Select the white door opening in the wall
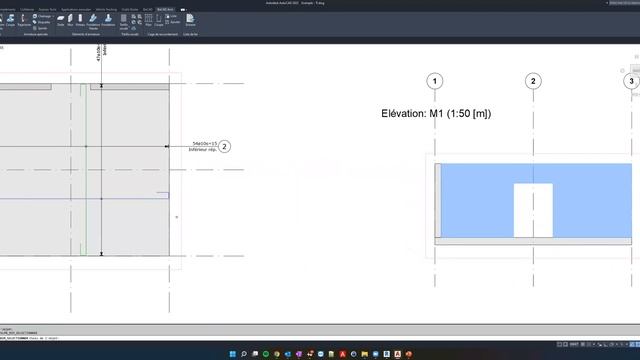 click(x=533, y=210)
